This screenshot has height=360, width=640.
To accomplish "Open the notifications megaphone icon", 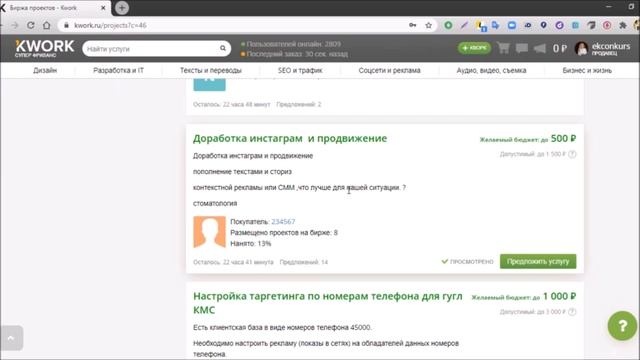I will click(540, 48).
